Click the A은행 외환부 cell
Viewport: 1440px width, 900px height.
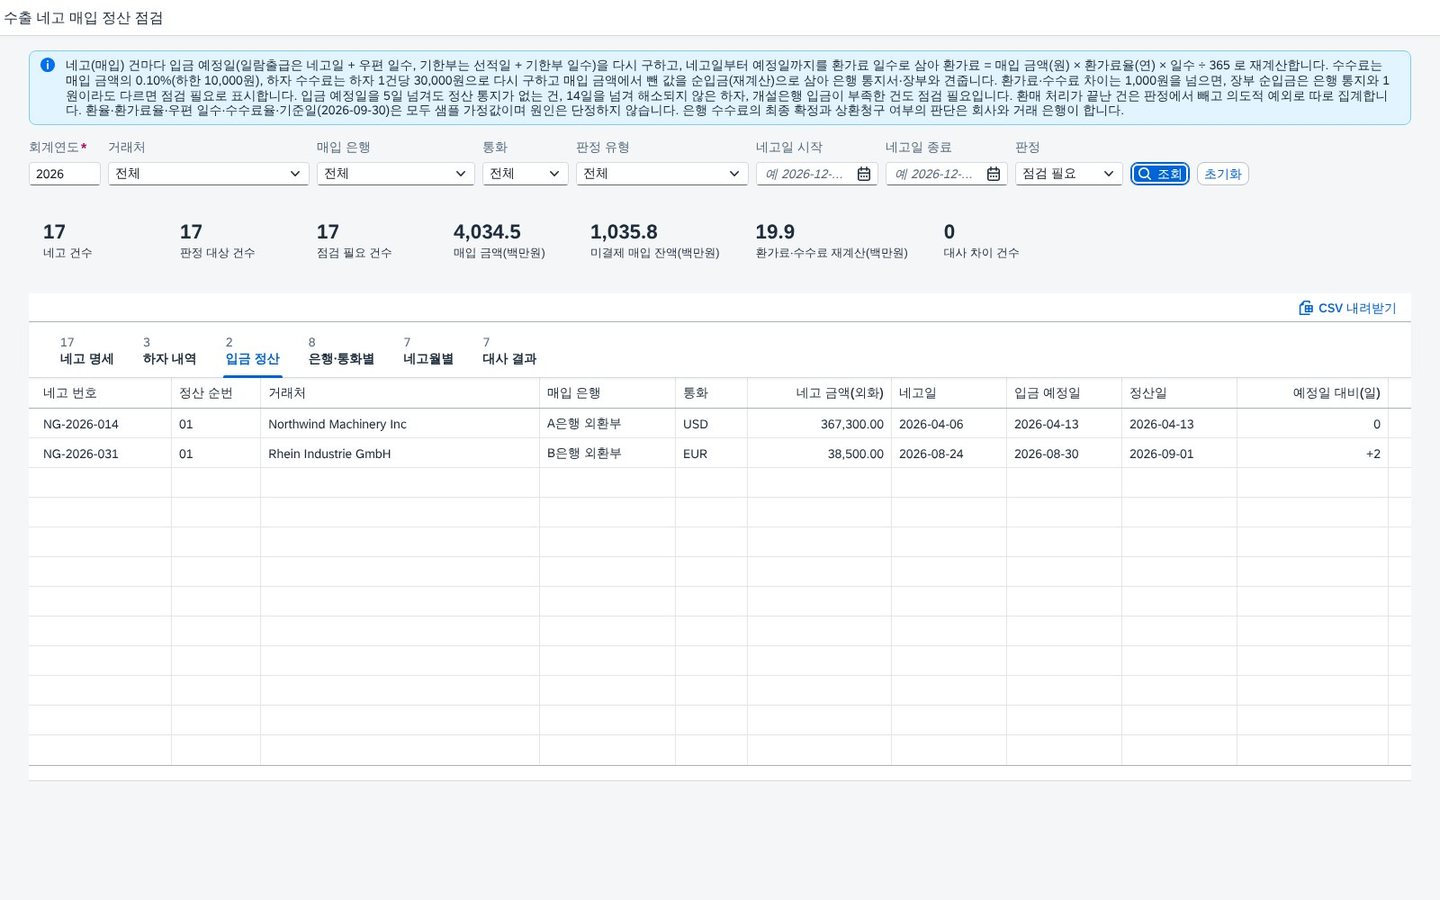coord(607,424)
